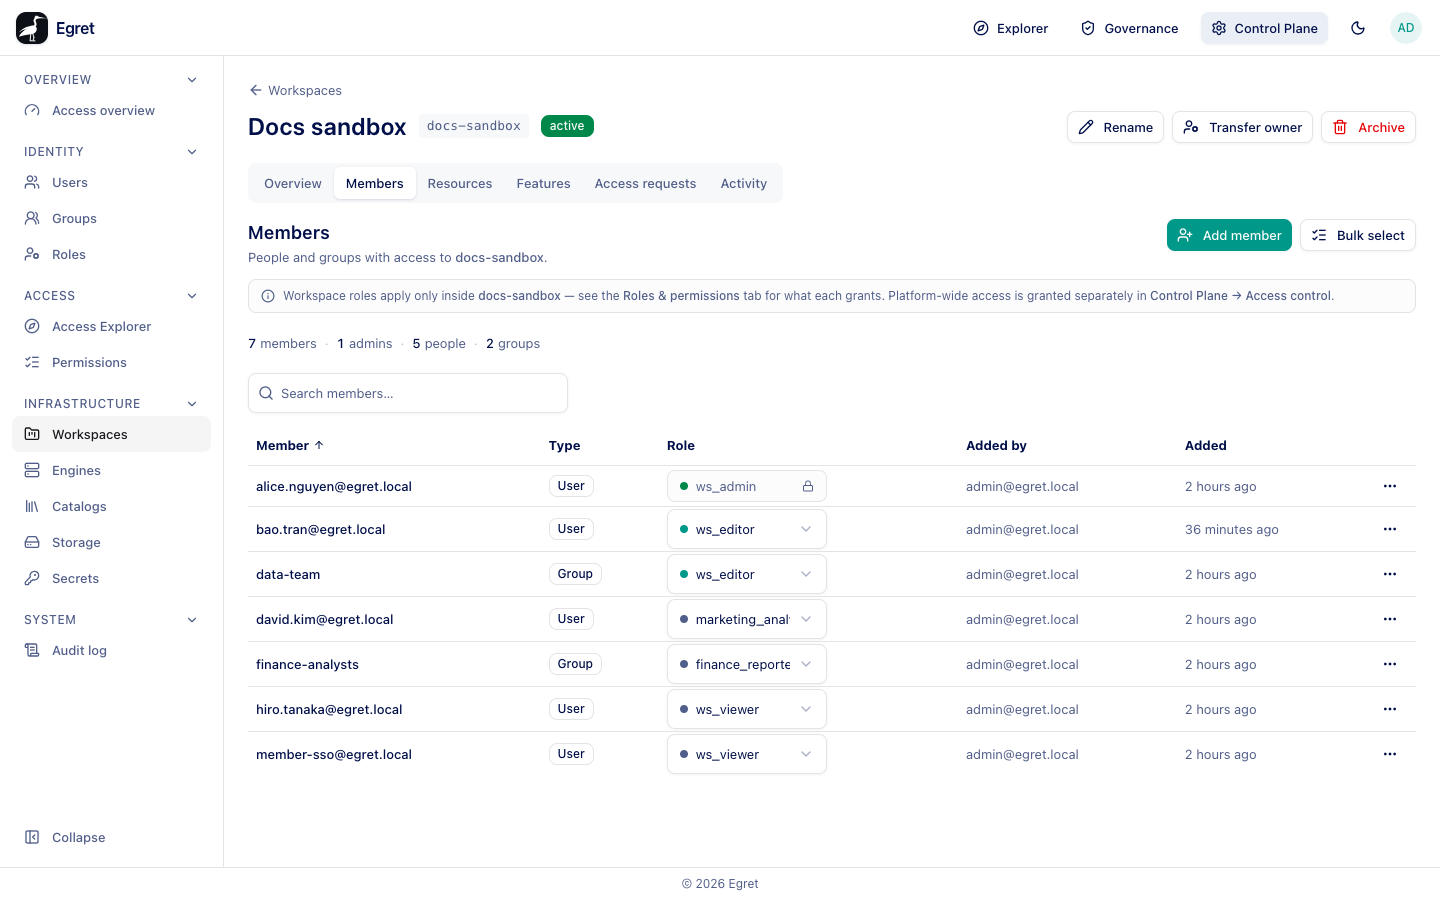The height and width of the screenshot is (900, 1440).
Task: Open more actions for data-team row
Action: (1390, 574)
